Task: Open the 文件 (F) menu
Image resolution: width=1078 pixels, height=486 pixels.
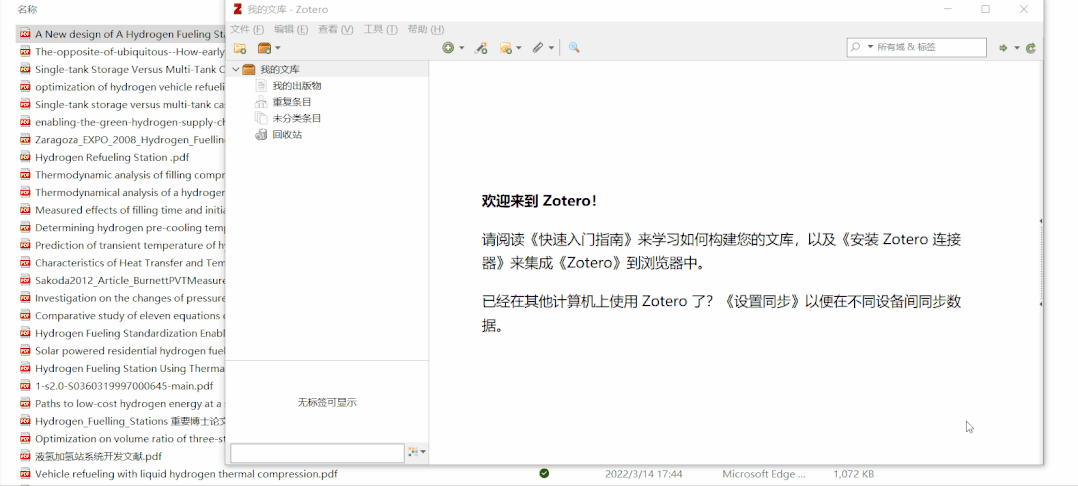Action: click(x=247, y=30)
